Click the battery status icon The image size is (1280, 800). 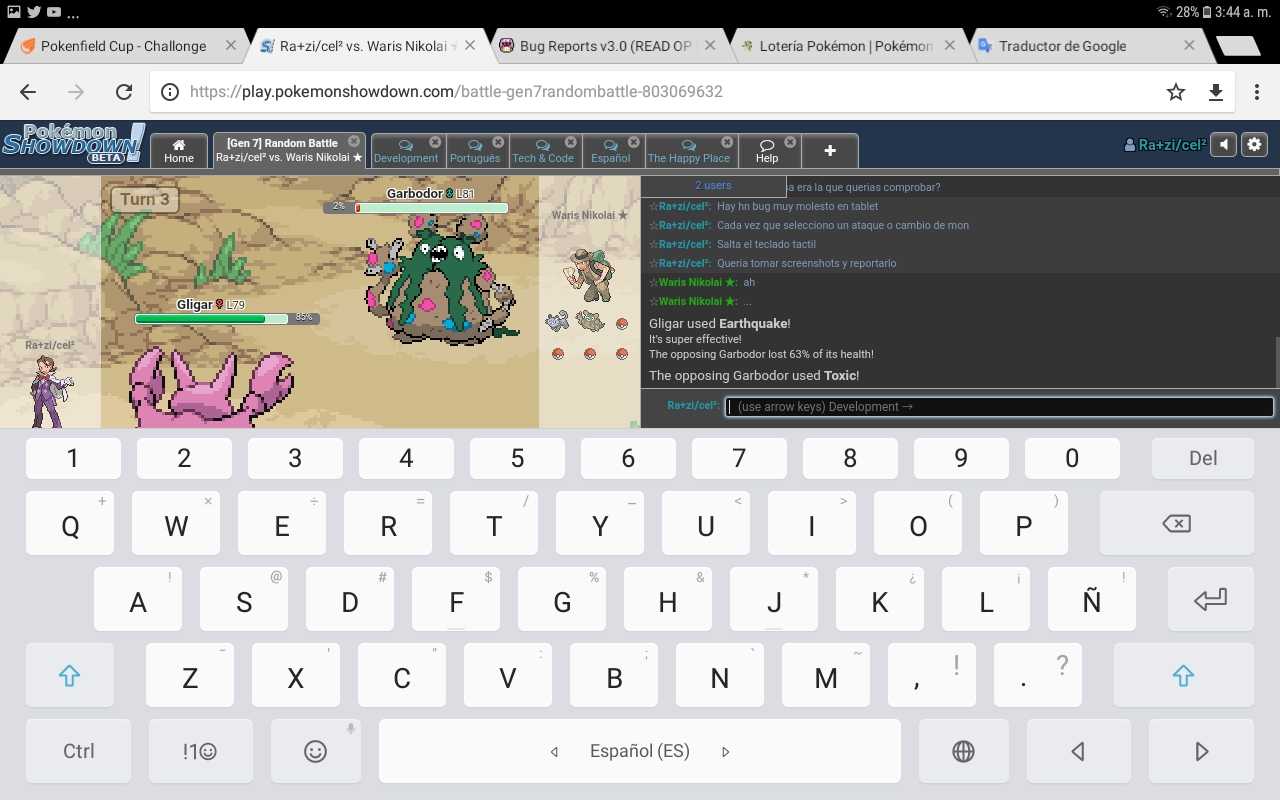(x=1207, y=12)
